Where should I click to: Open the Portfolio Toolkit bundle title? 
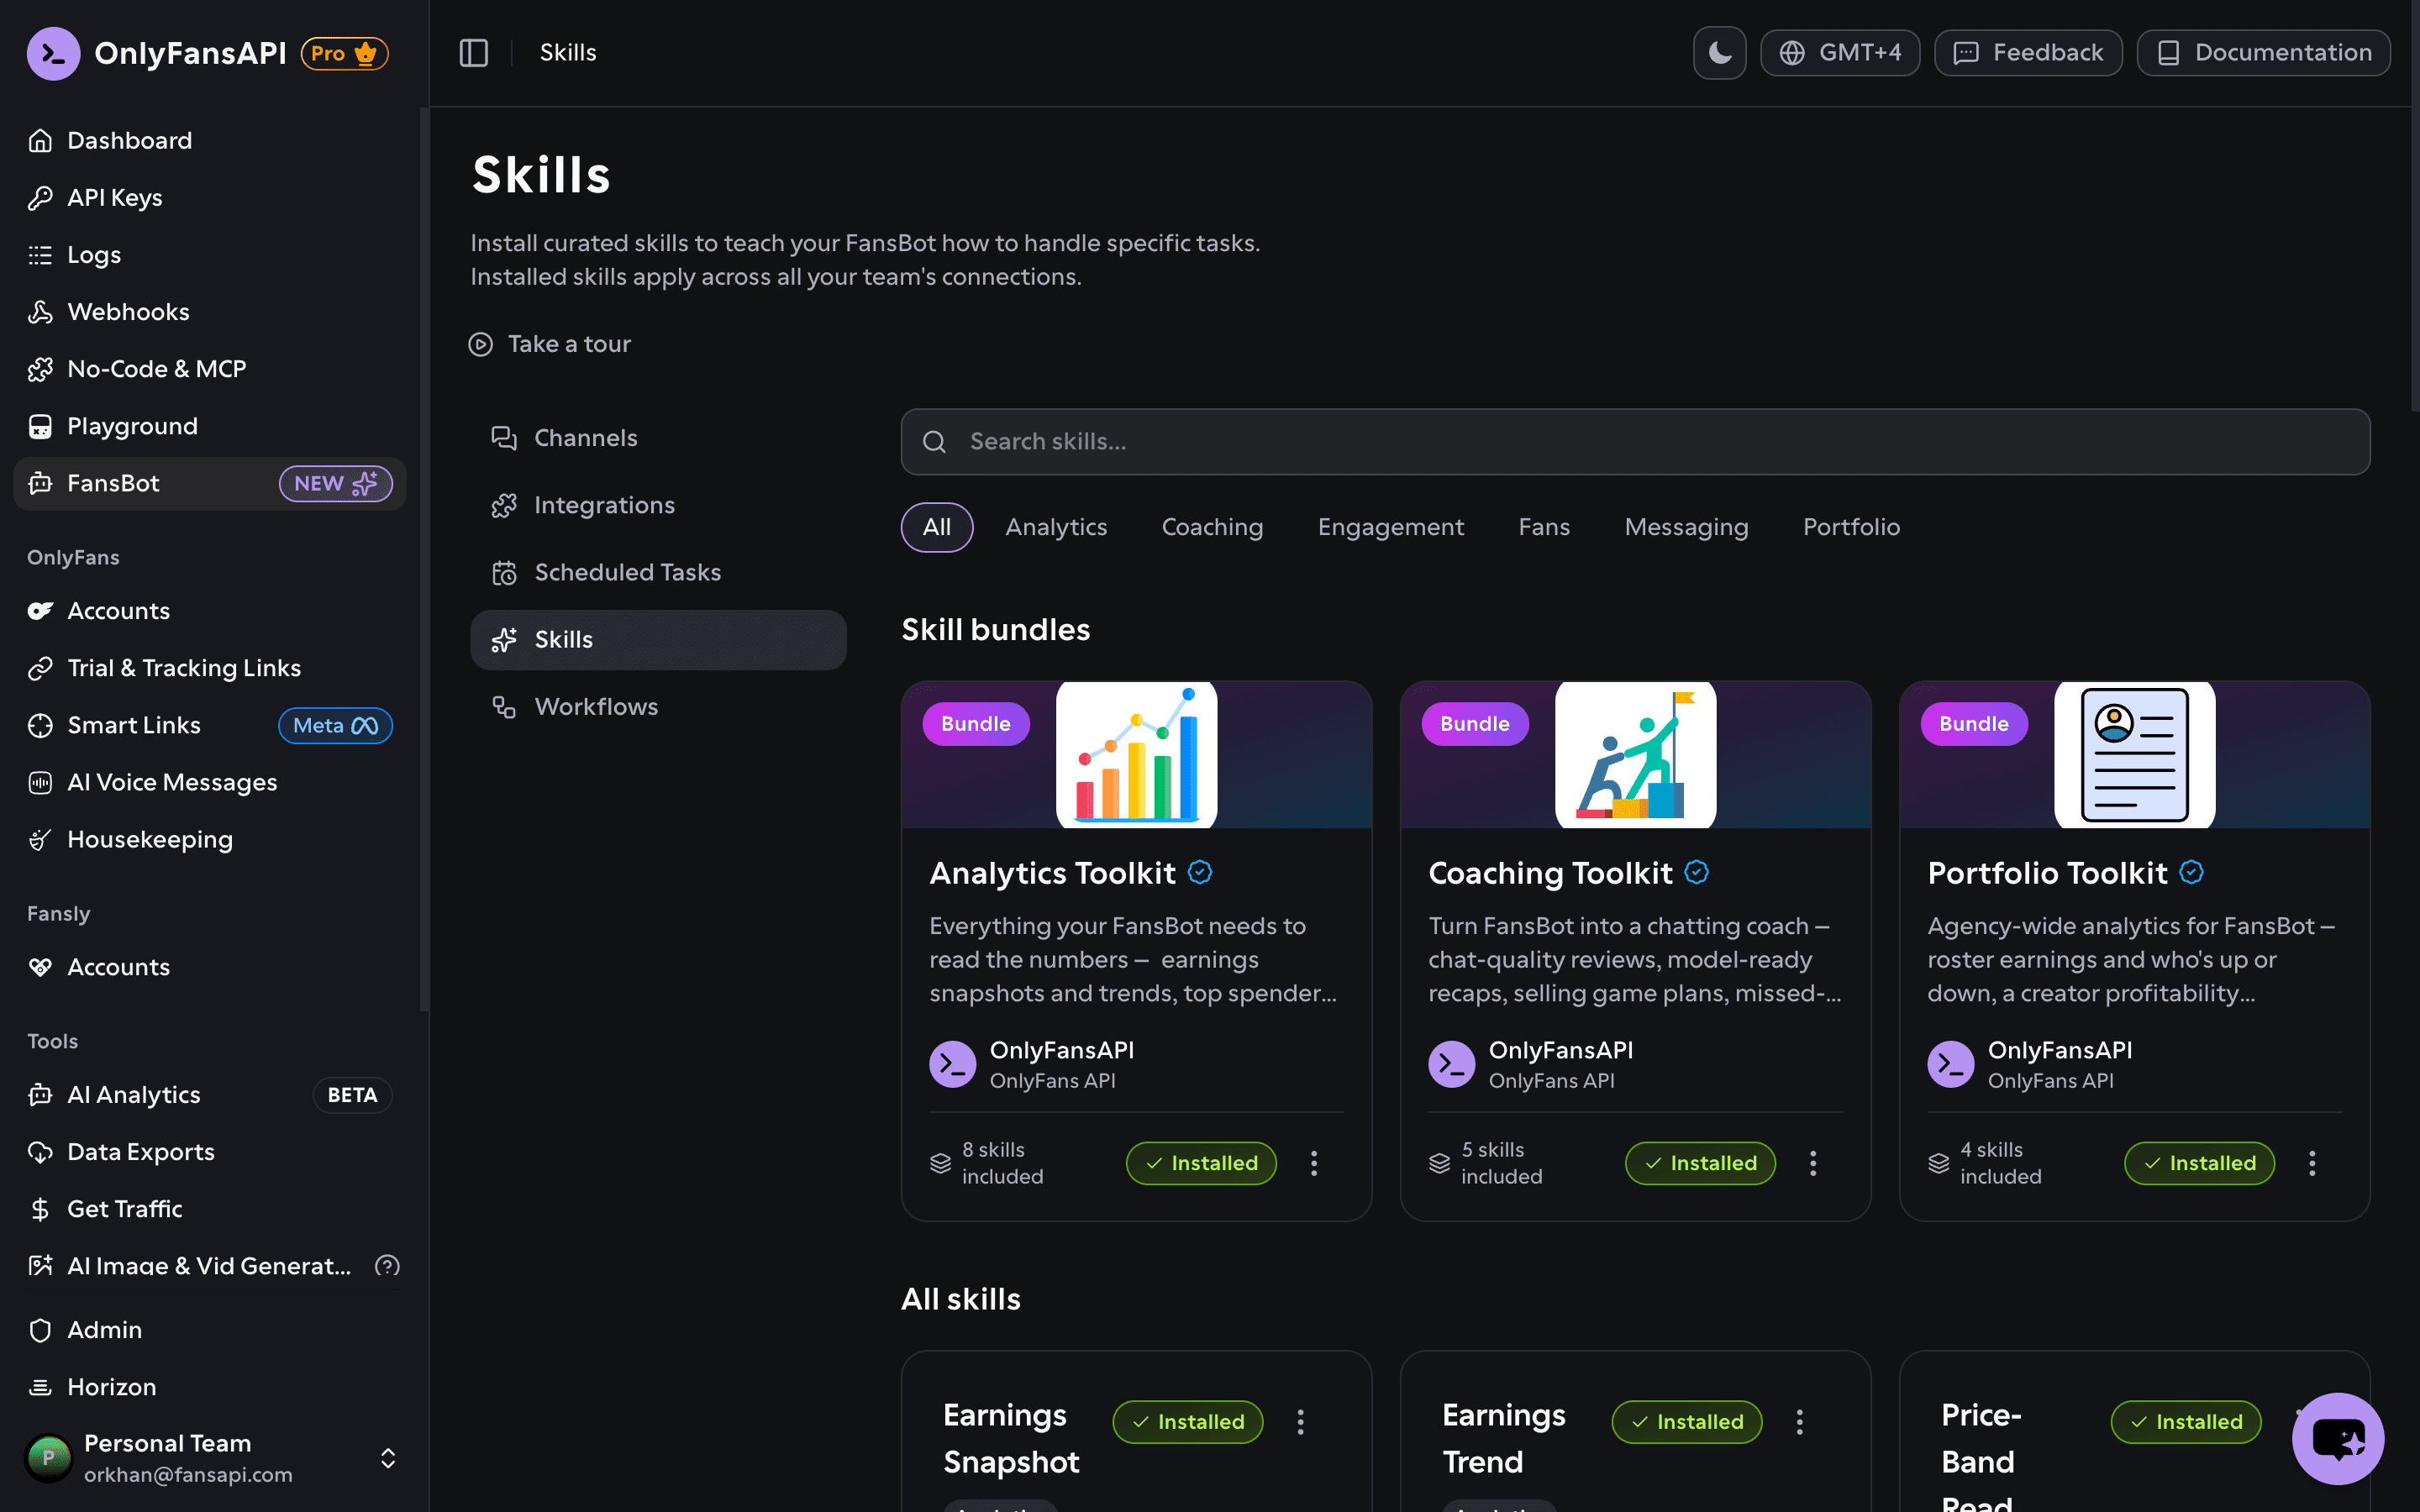tap(2047, 873)
